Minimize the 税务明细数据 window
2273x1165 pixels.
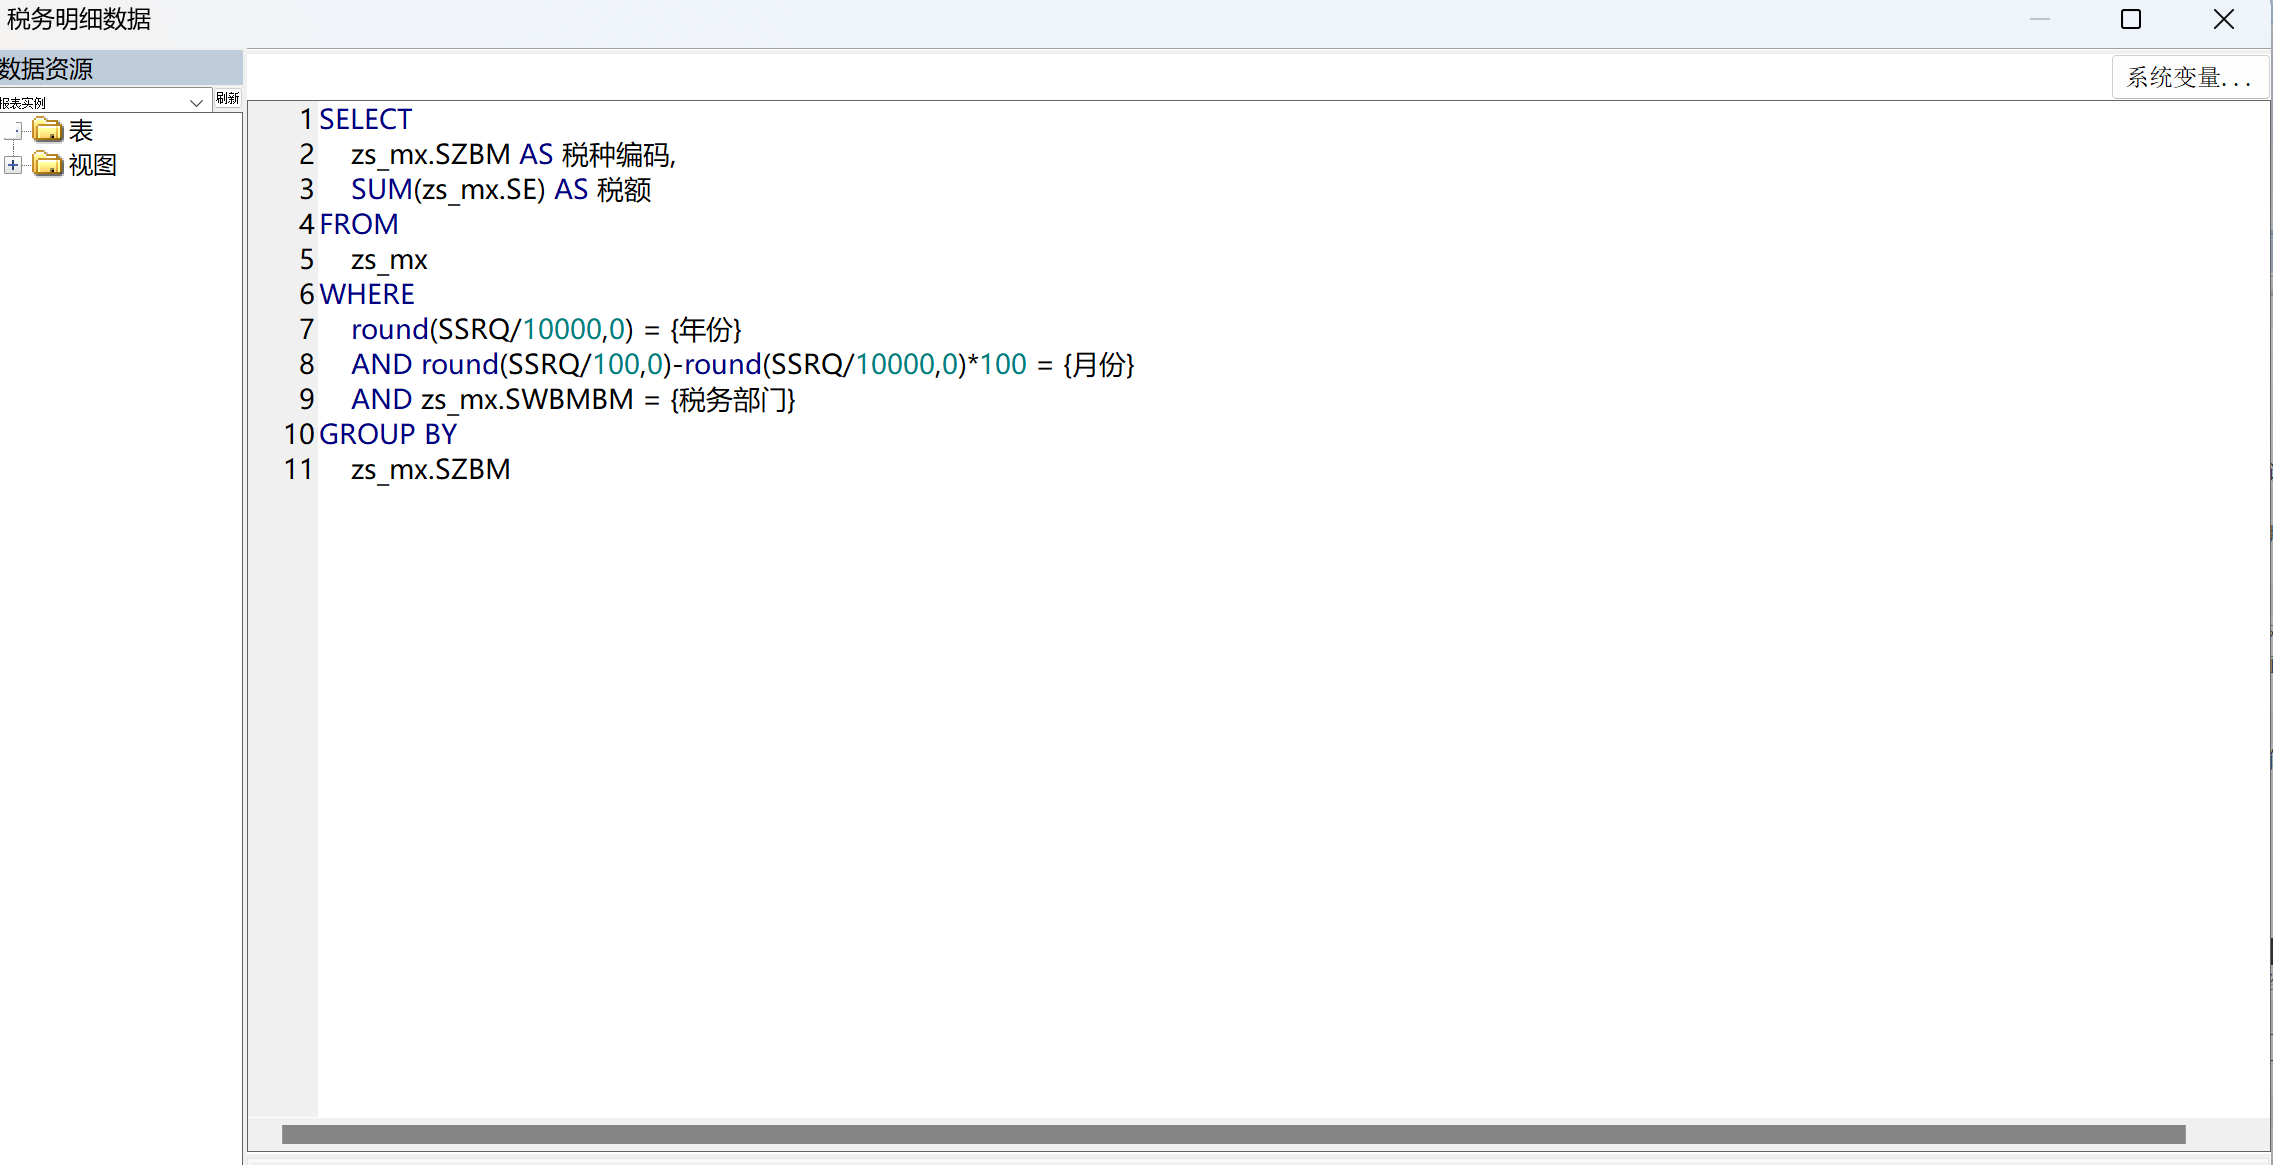[2040, 19]
